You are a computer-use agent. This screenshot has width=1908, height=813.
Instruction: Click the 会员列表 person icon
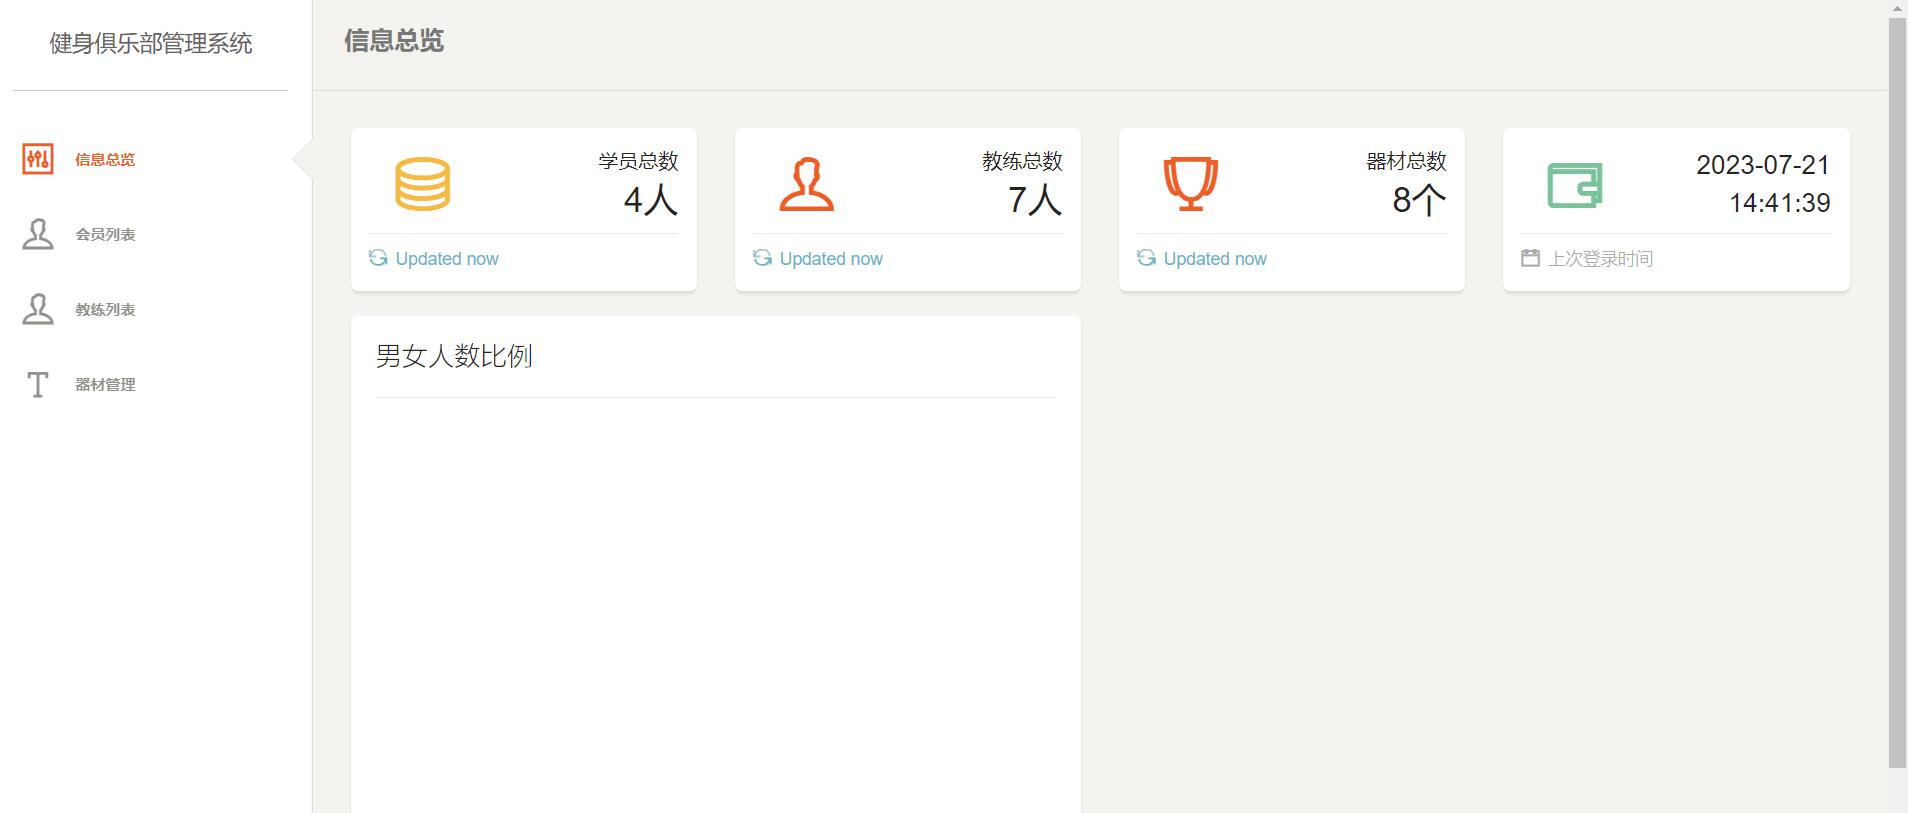tap(38, 234)
